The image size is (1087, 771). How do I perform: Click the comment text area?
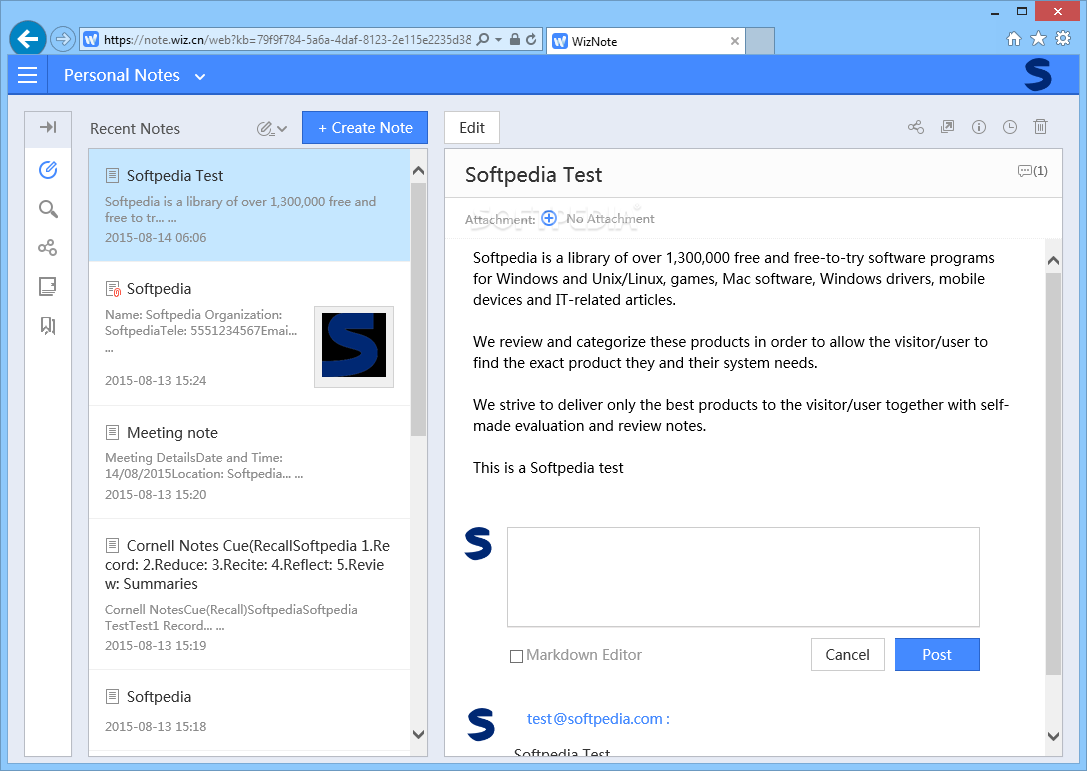743,577
